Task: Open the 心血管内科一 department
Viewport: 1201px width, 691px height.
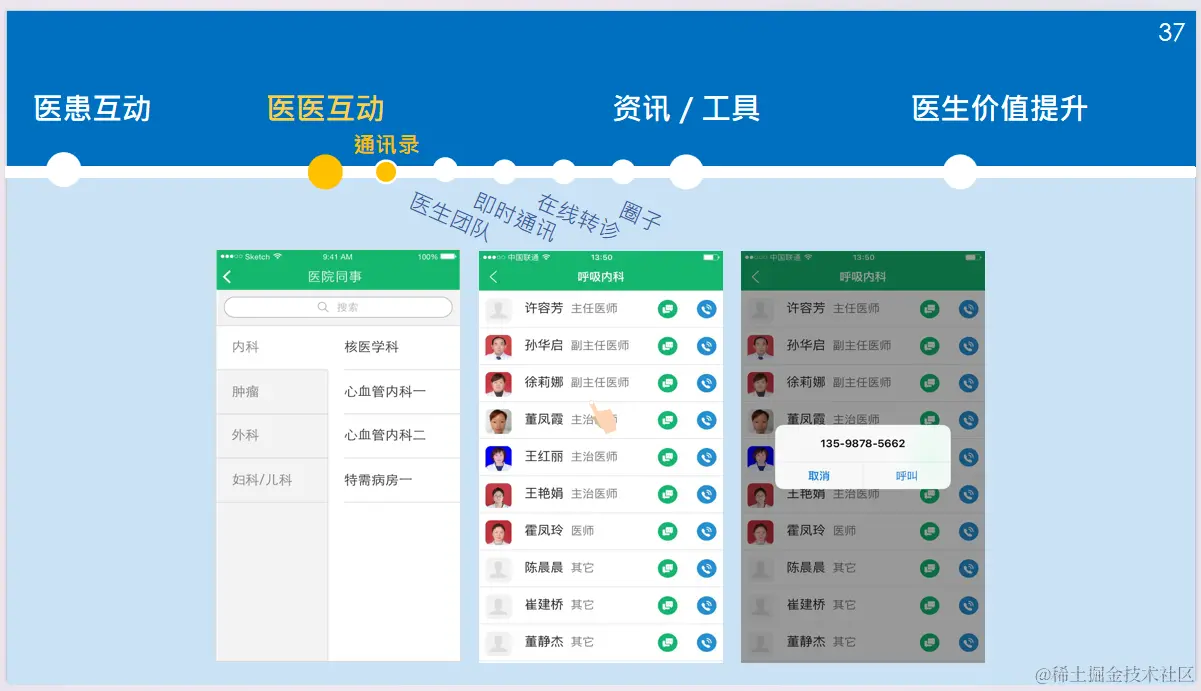Action: coord(394,392)
